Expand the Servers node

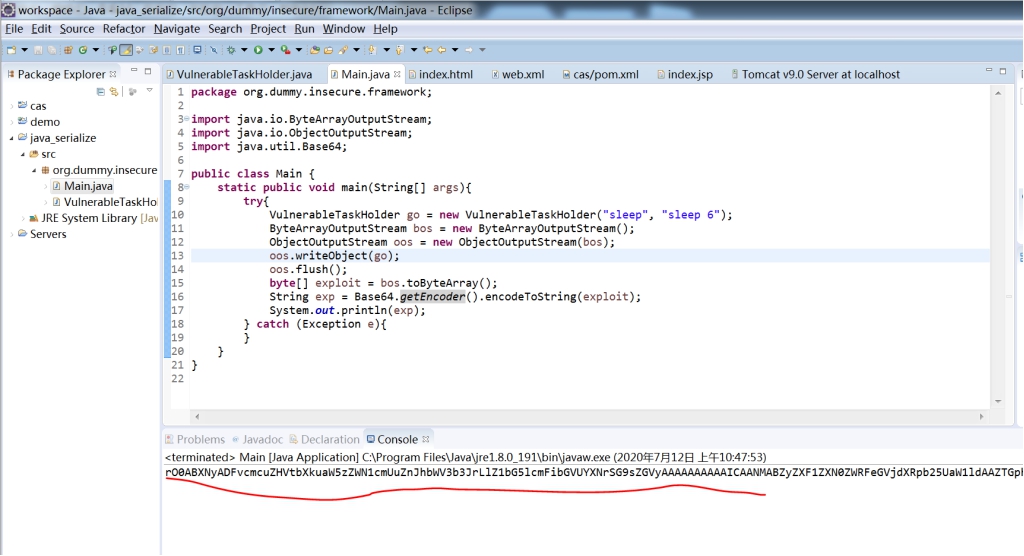[11, 234]
